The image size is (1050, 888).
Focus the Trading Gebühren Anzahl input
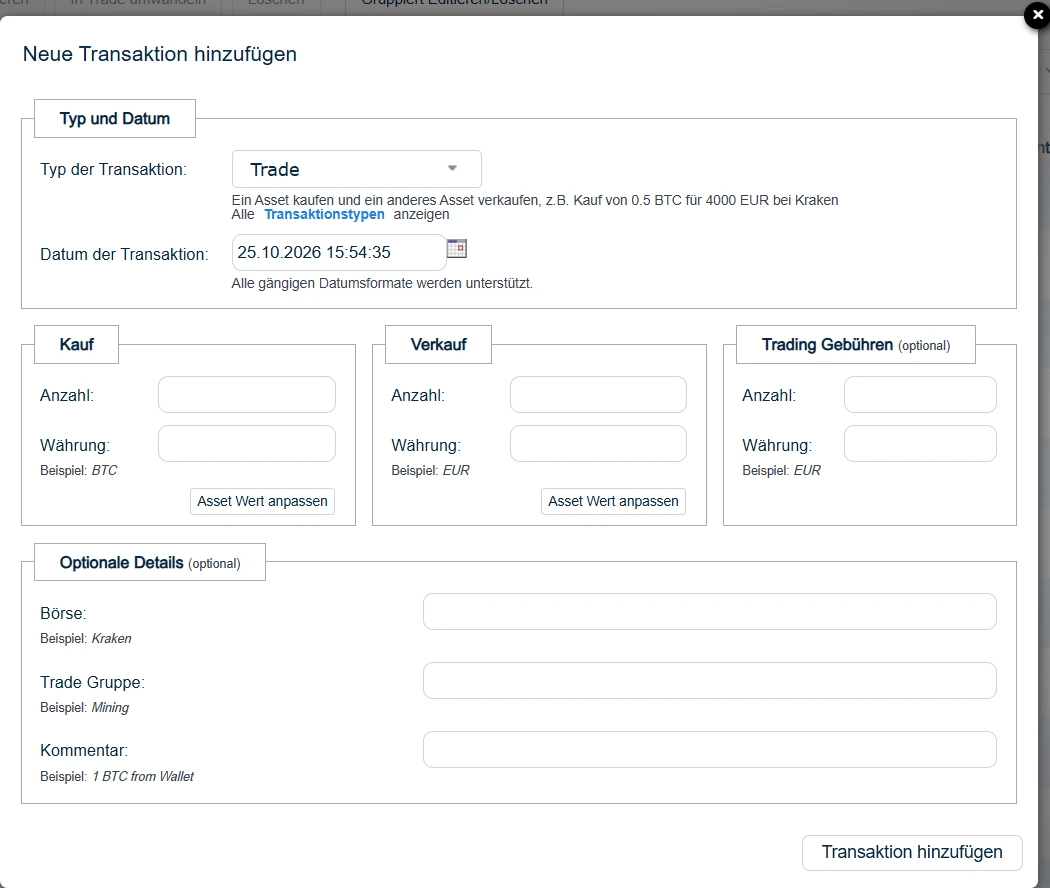(x=920, y=394)
